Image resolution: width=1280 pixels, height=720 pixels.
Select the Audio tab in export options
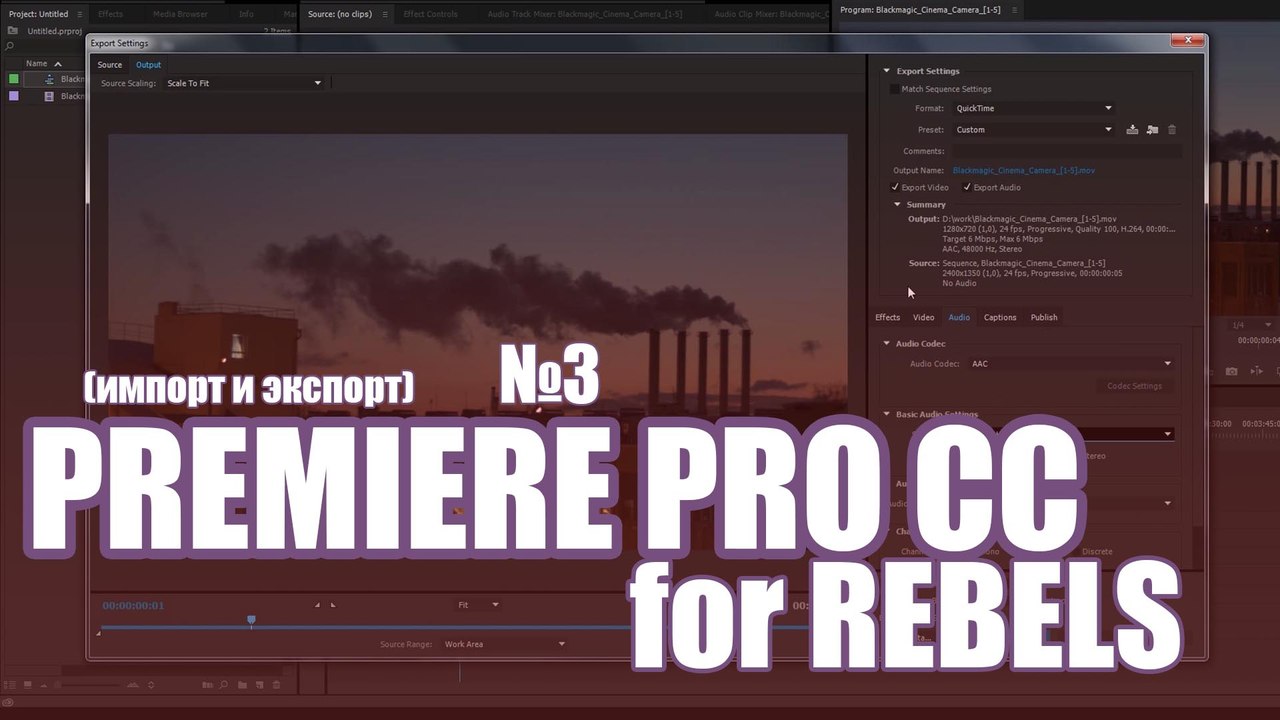pos(959,318)
